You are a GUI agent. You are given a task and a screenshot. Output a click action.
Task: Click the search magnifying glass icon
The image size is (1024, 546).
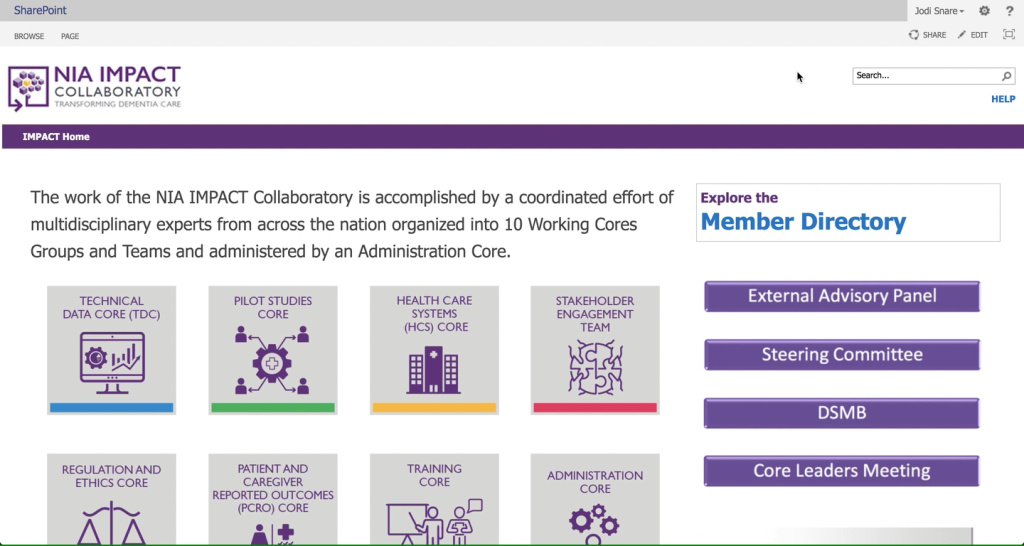(1006, 76)
